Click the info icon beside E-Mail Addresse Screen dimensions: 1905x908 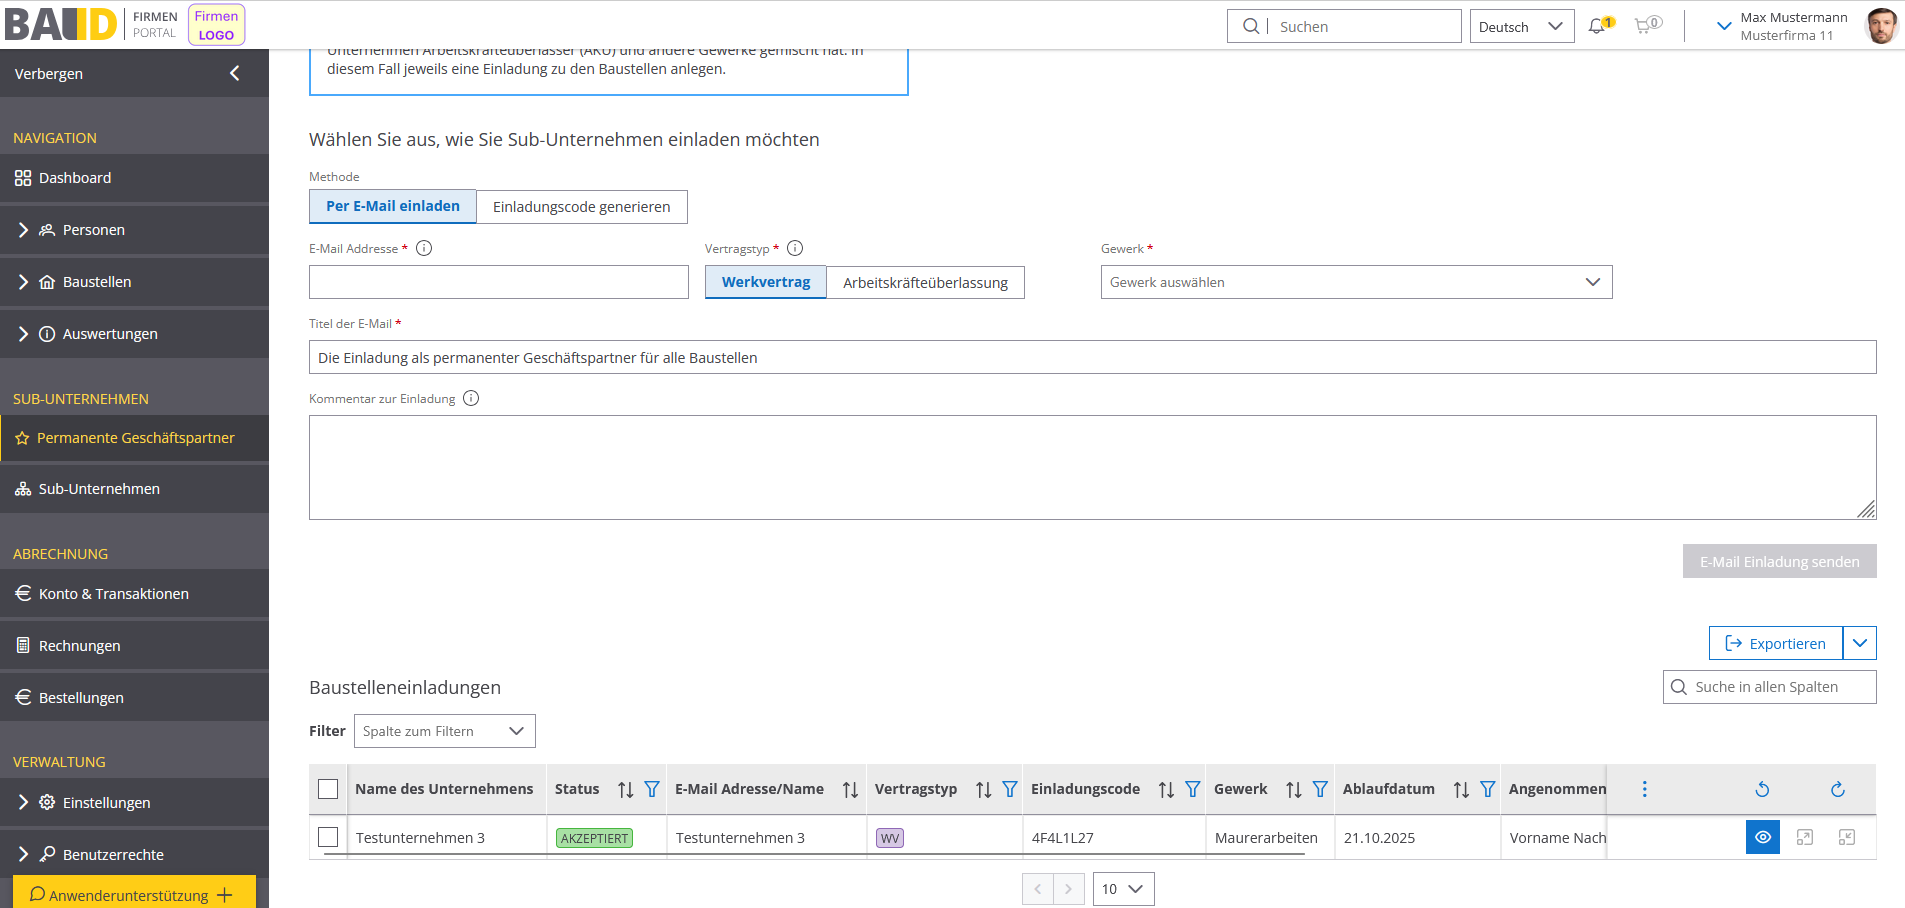point(424,248)
